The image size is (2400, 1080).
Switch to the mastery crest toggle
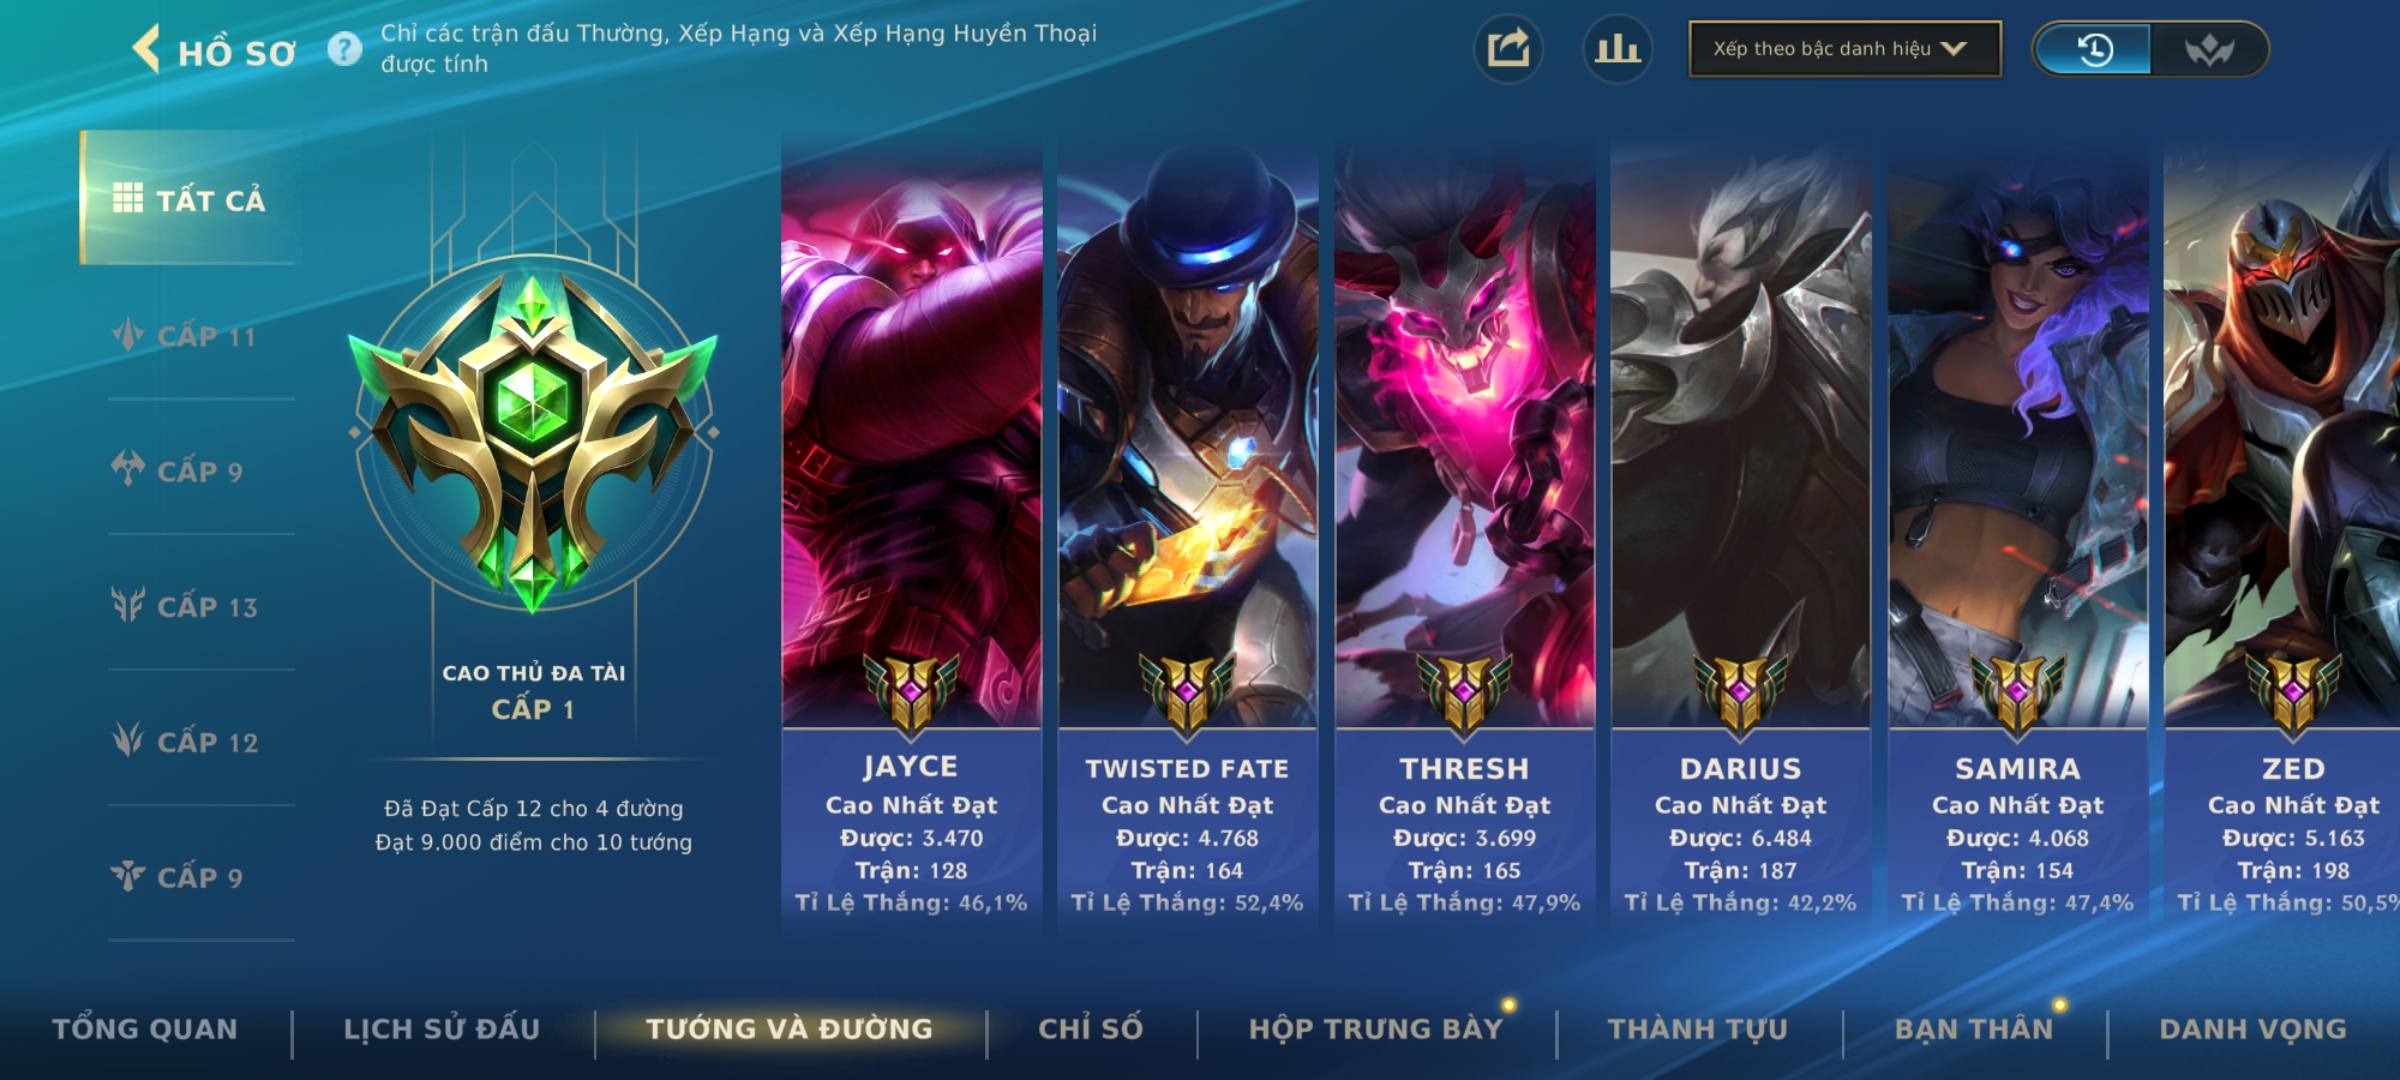coord(2209,49)
